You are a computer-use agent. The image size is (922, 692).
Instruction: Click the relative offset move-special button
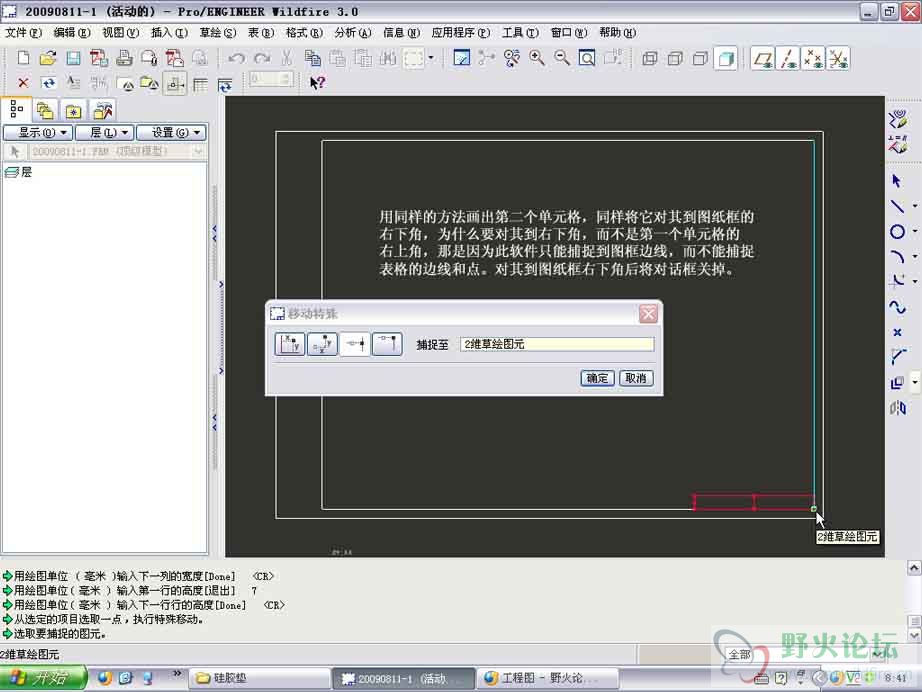tap(322, 344)
